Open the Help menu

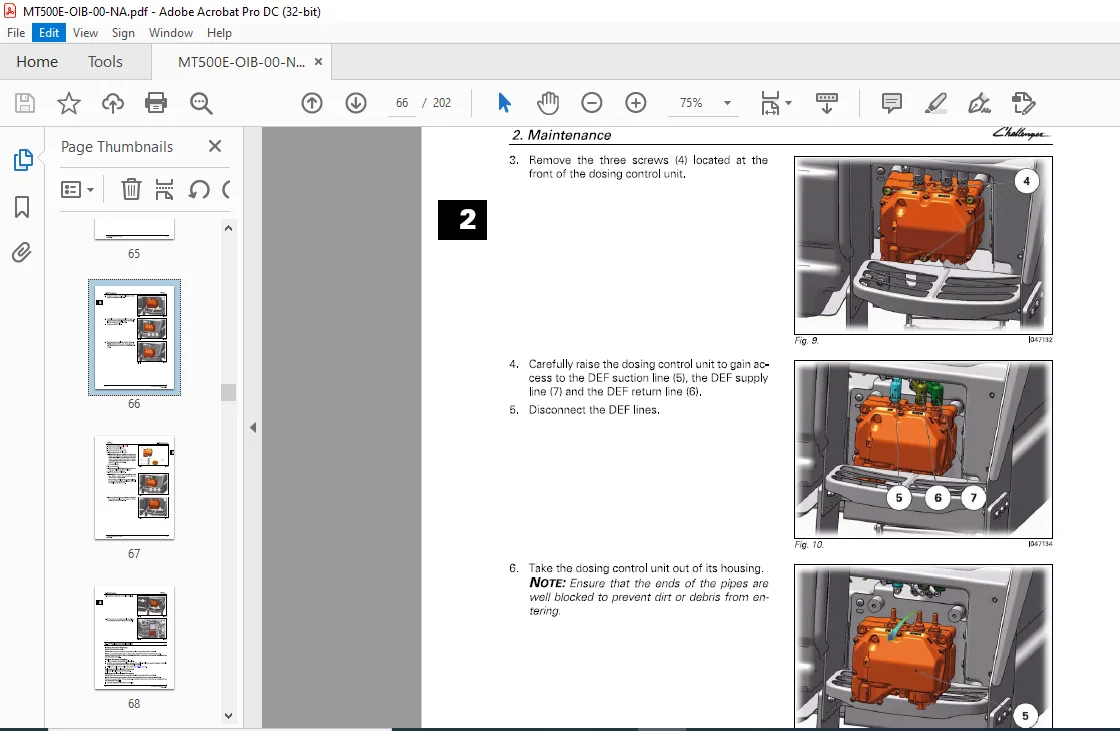click(219, 33)
